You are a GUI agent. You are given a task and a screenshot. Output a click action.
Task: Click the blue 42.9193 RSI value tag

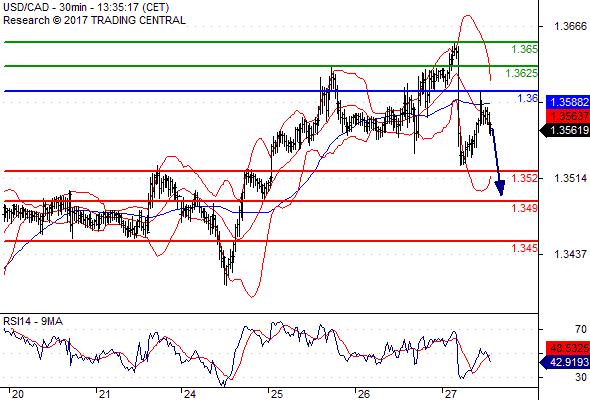[565, 362]
